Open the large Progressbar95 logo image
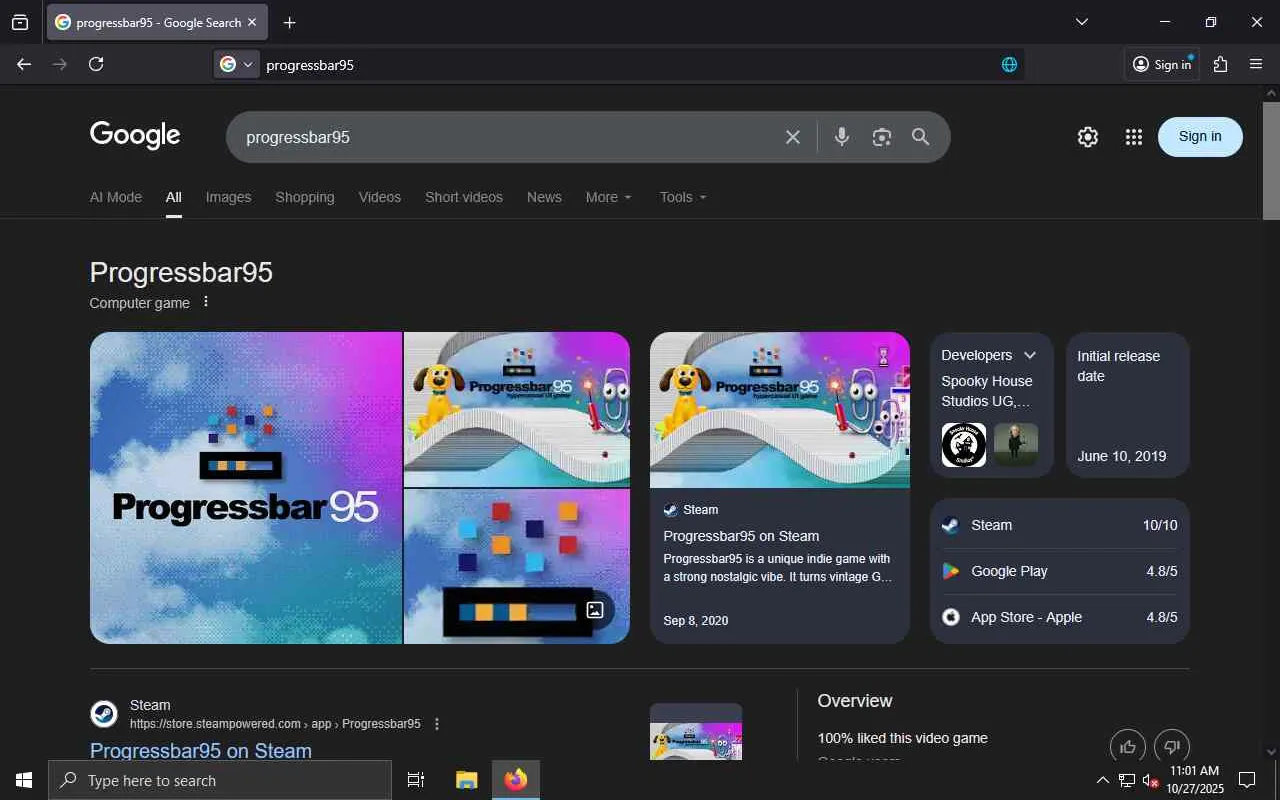 [x=246, y=488]
